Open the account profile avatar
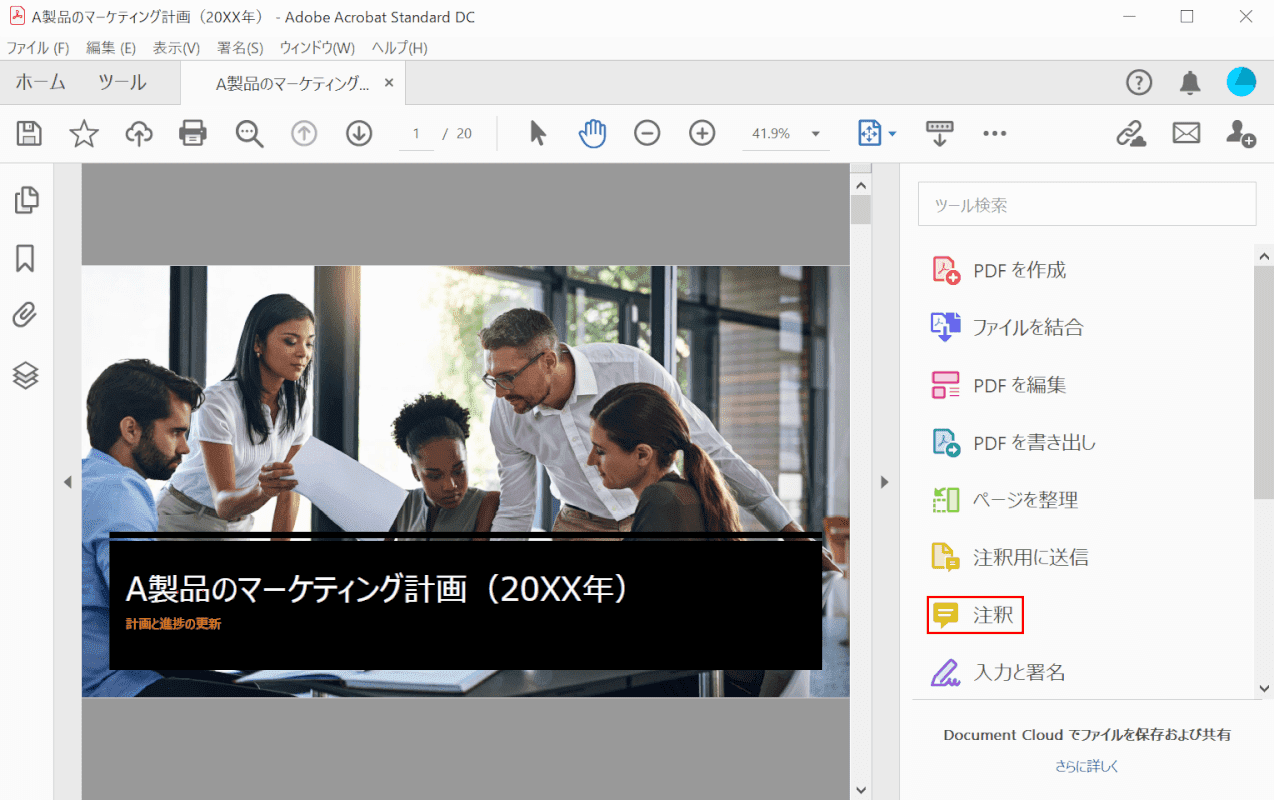 [x=1241, y=82]
